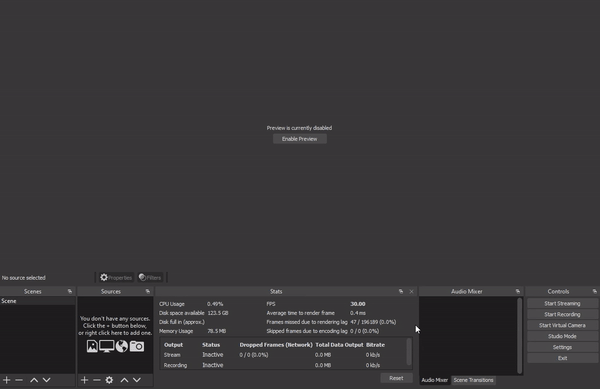The width and height of the screenshot is (600, 389).
Task: Click 'Dropped Frames (Network)' column header
Action: [x=276, y=345]
